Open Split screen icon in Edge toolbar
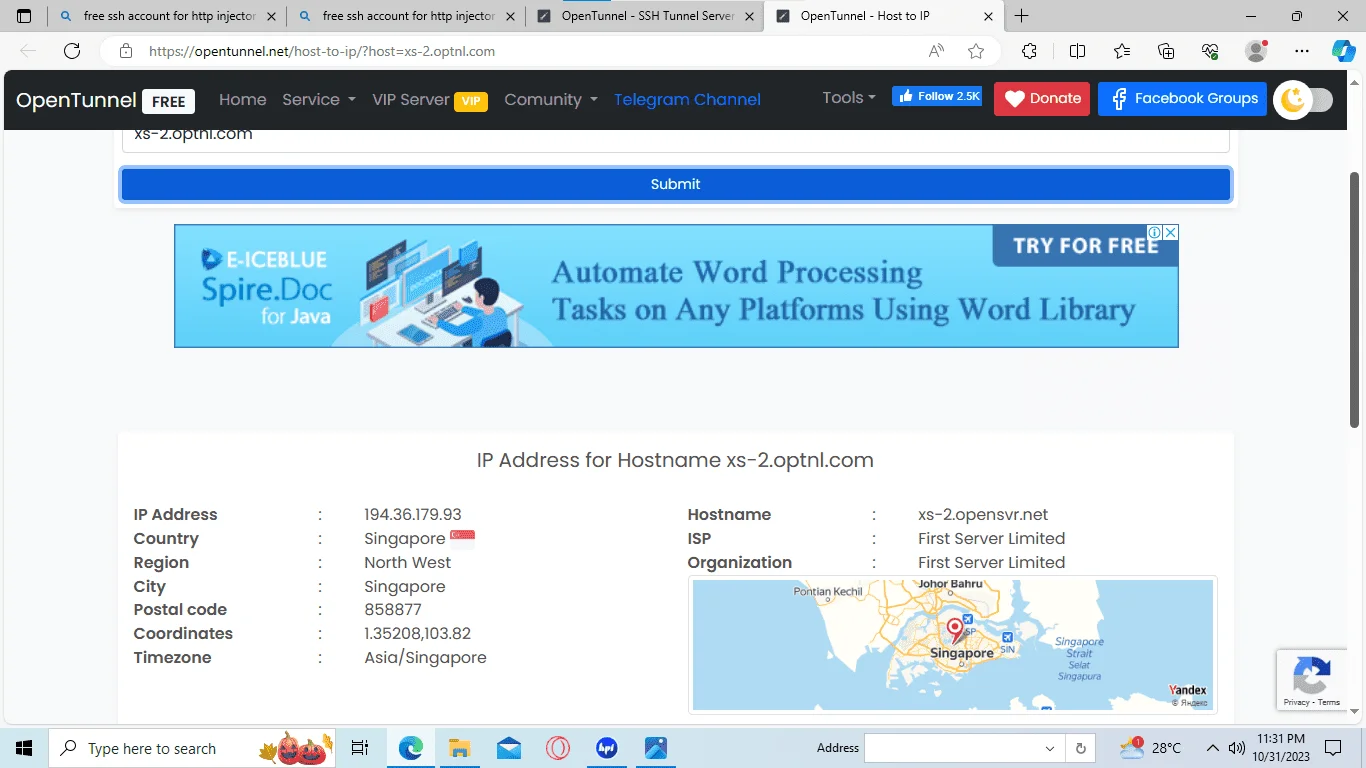The height and width of the screenshot is (768, 1366). (x=1077, y=51)
